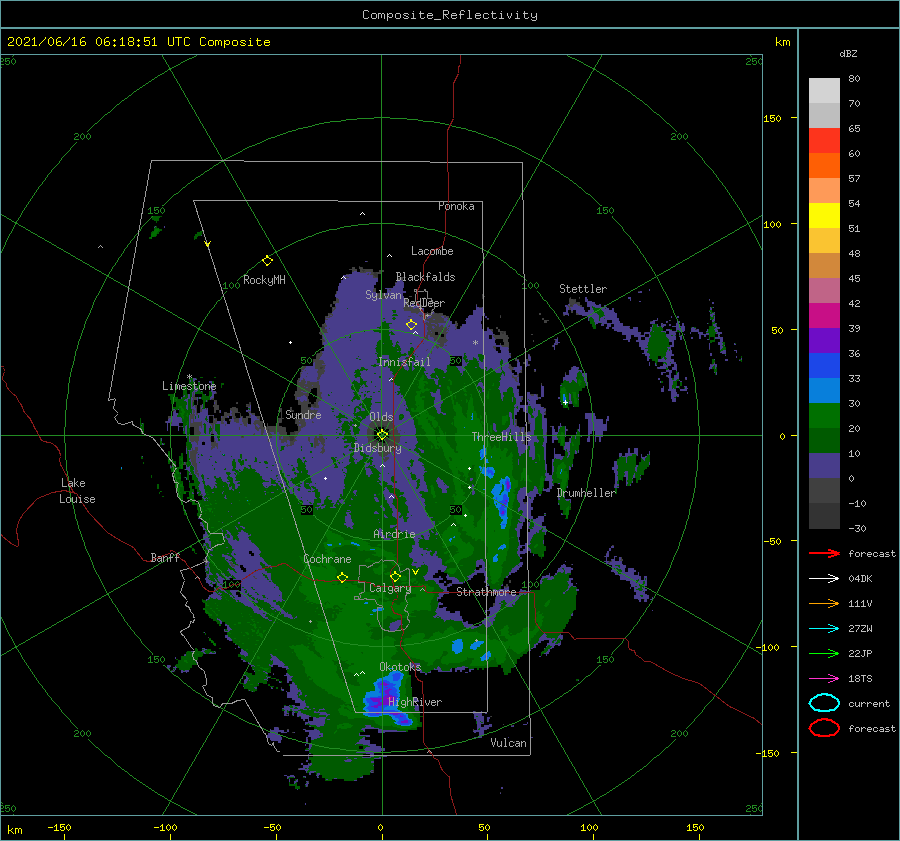Select the orange 111V arrow in legend
The width and height of the screenshot is (900, 841).
point(824,603)
